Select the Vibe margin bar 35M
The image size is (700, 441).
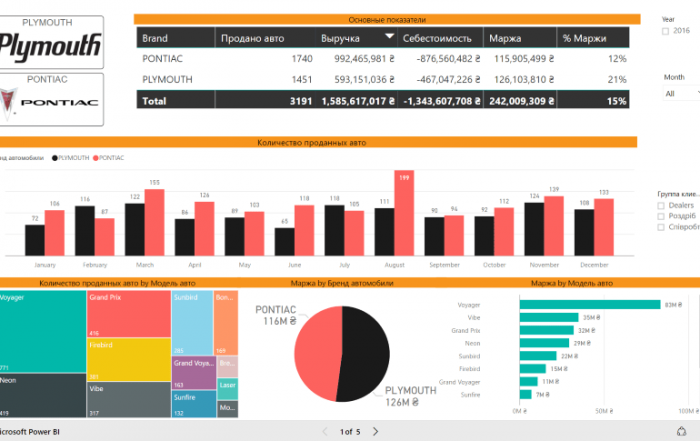549,317
